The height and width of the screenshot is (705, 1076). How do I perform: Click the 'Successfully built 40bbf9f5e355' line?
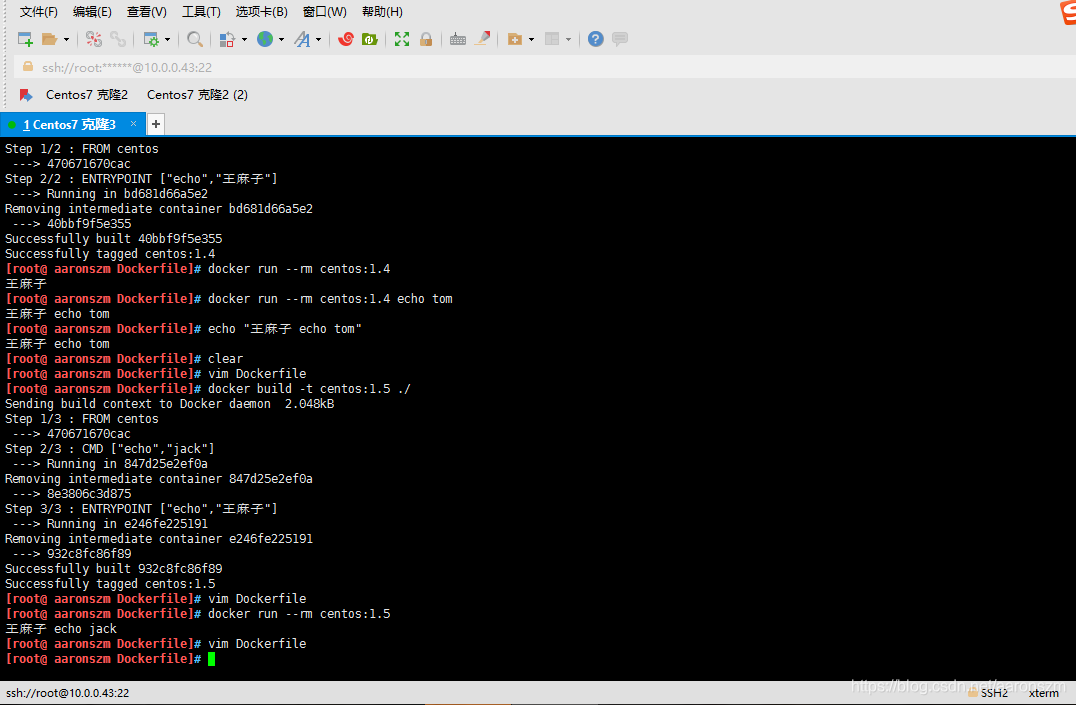click(x=113, y=238)
